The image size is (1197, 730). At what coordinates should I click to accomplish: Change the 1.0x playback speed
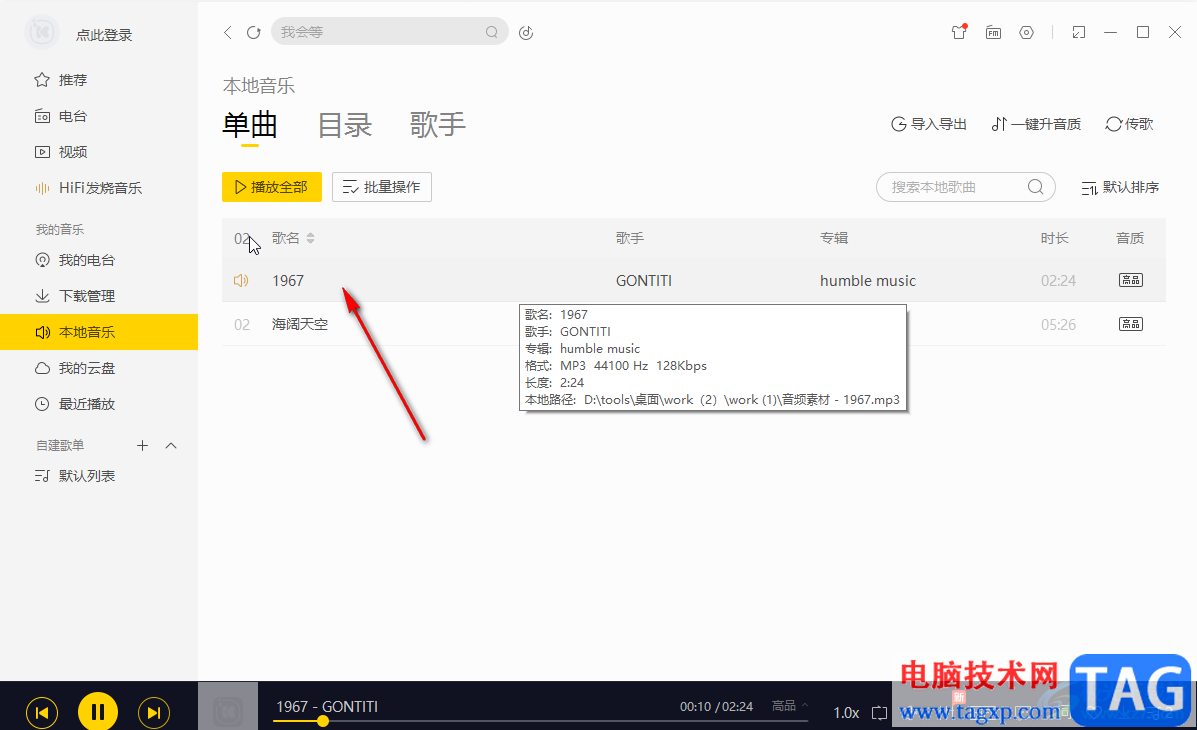click(x=846, y=712)
